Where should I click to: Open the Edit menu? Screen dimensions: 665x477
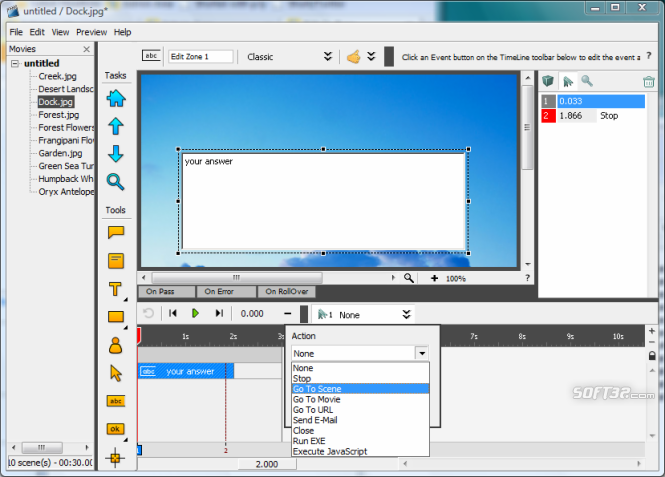coord(37,32)
